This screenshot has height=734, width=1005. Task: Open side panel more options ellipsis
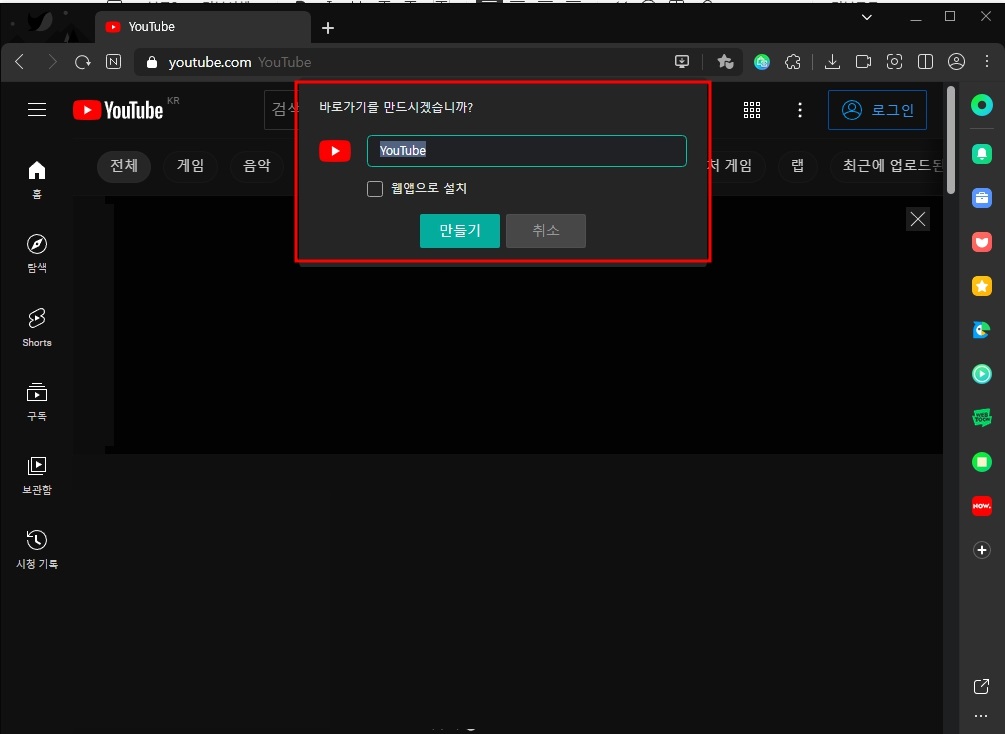pos(981,716)
